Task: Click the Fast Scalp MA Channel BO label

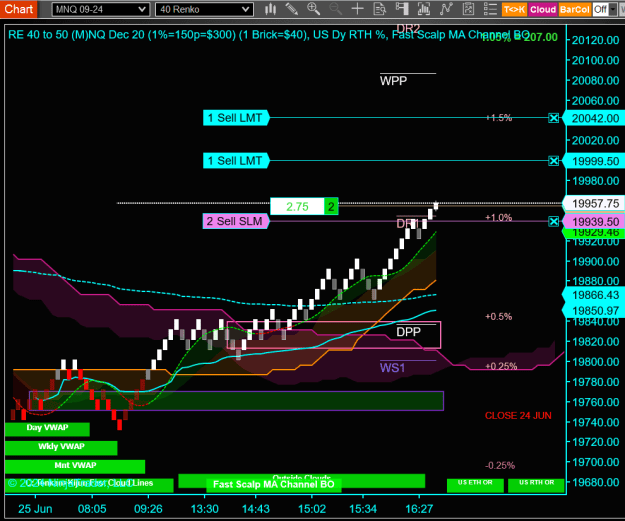Action: [273, 484]
